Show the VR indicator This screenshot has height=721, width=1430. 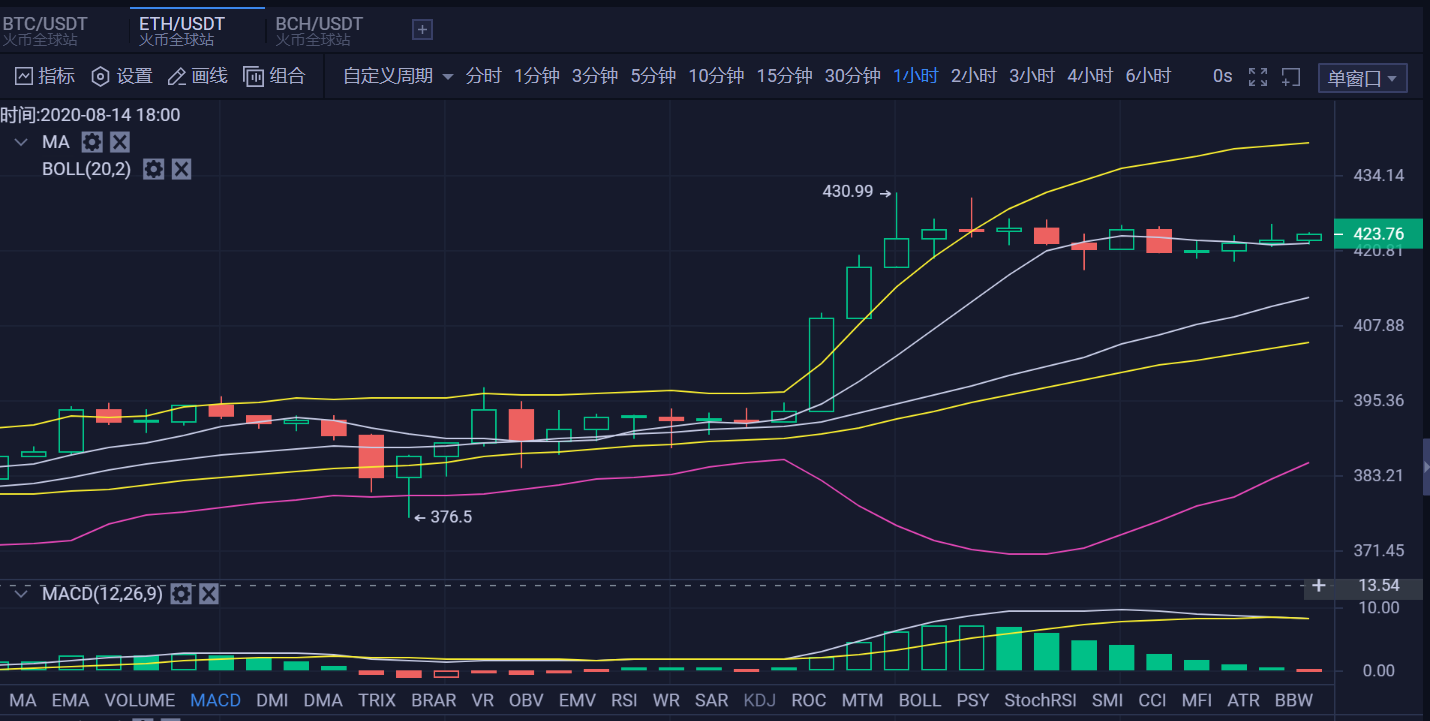click(483, 700)
